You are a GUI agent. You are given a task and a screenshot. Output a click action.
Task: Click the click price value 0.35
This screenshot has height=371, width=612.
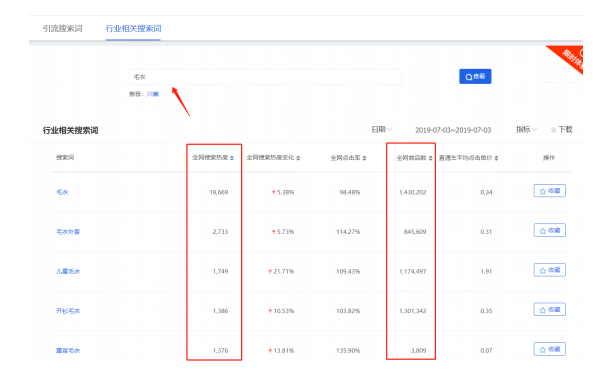[x=486, y=311]
